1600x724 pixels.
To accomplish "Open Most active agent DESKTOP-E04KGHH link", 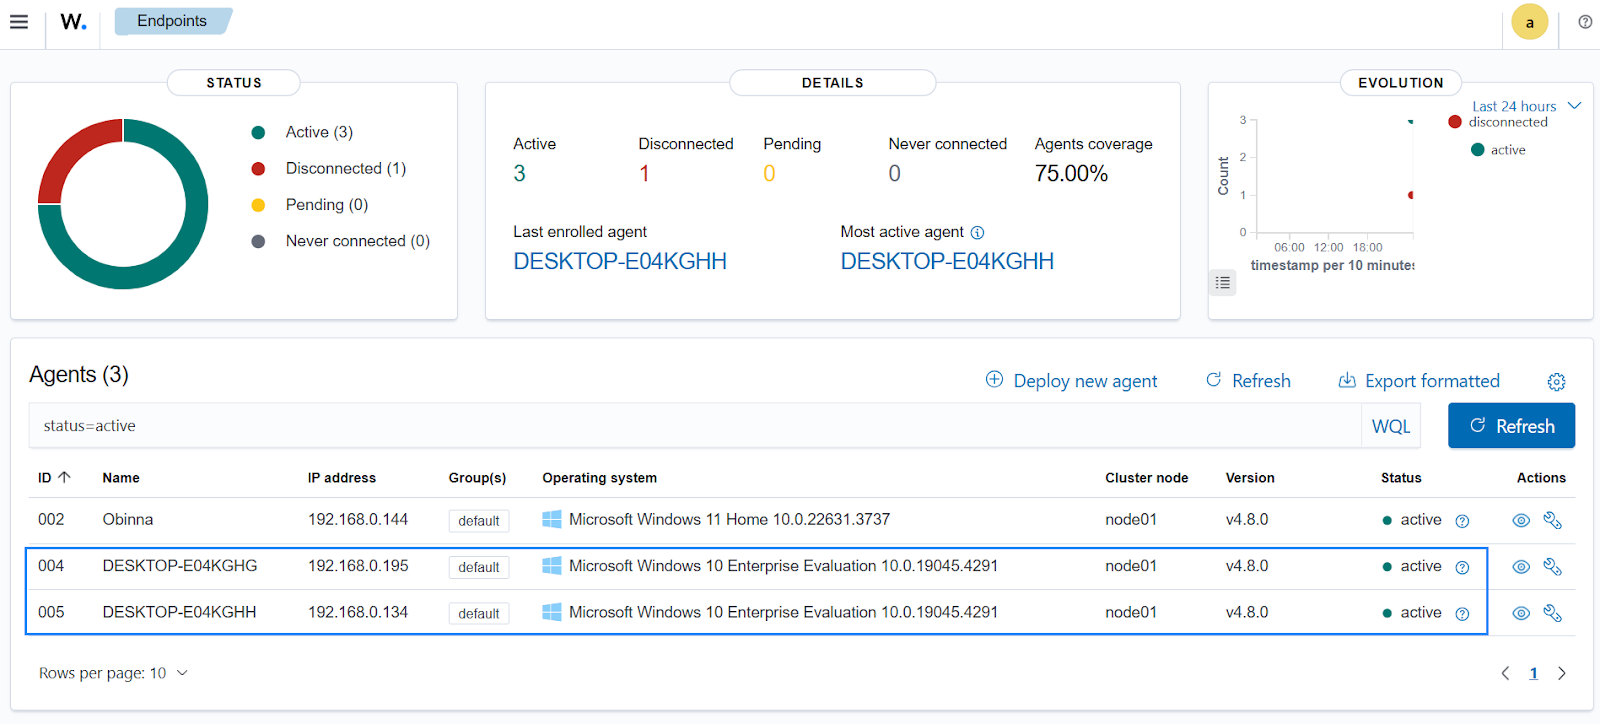I will click(947, 261).
